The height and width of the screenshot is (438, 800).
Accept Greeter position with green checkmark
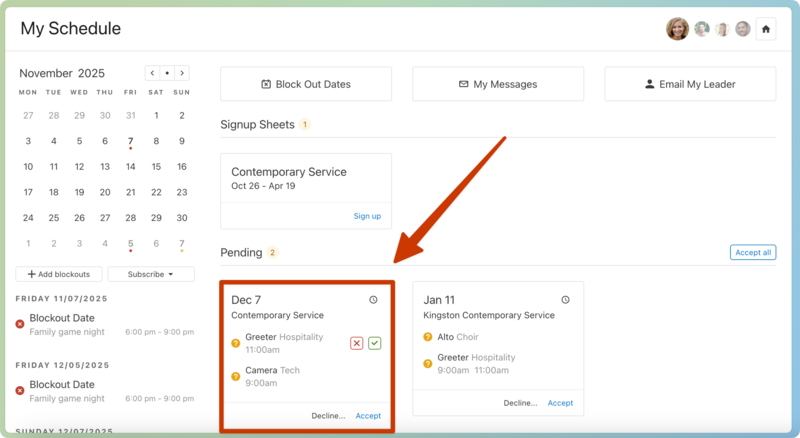pos(375,343)
